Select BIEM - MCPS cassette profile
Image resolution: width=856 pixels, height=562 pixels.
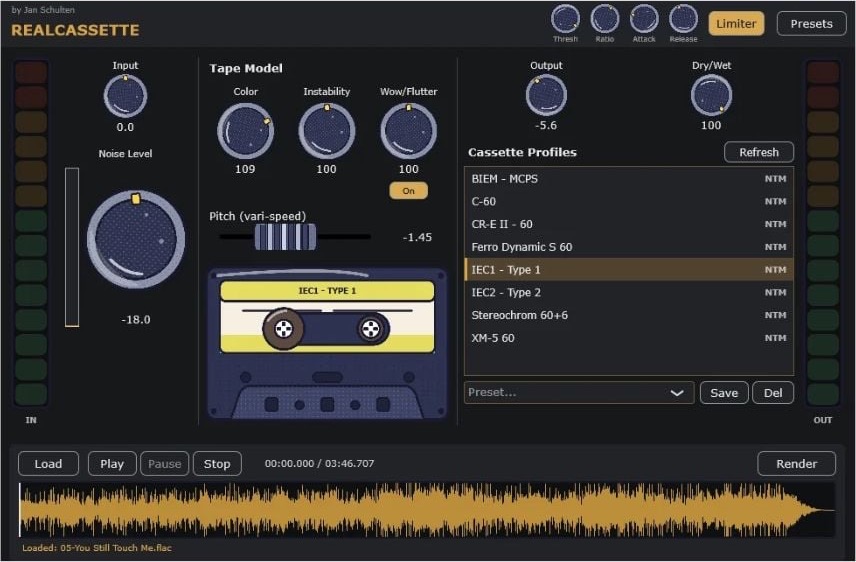[x=629, y=179]
